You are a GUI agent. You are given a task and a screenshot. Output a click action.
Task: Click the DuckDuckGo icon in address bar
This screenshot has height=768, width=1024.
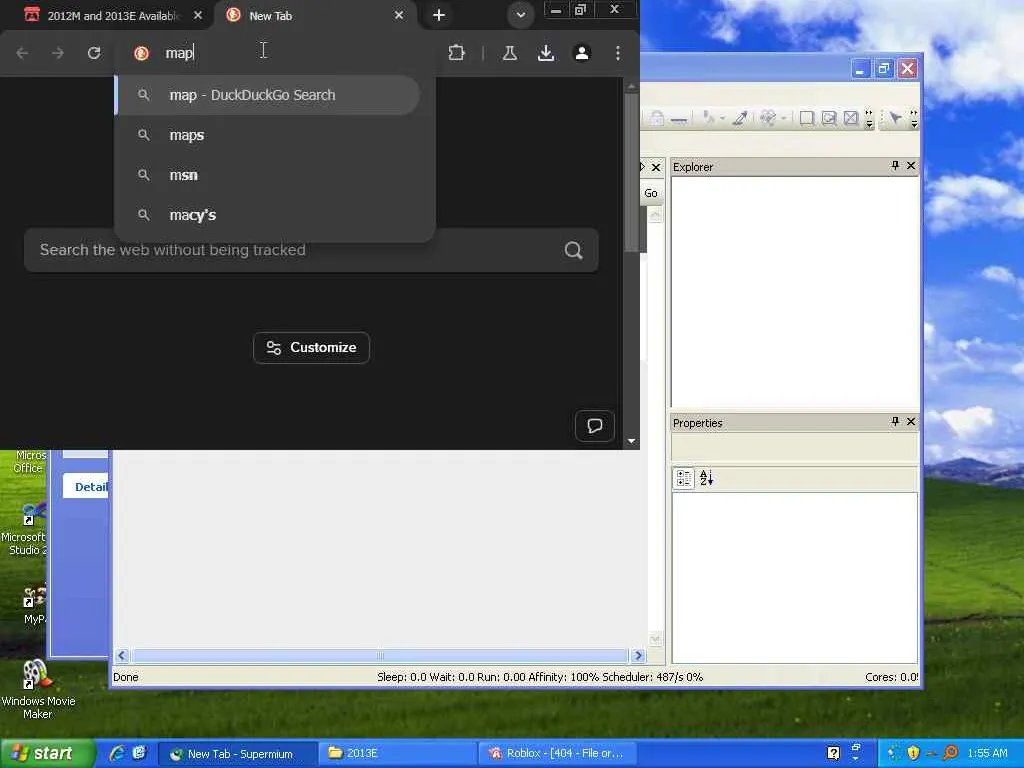tap(141, 53)
